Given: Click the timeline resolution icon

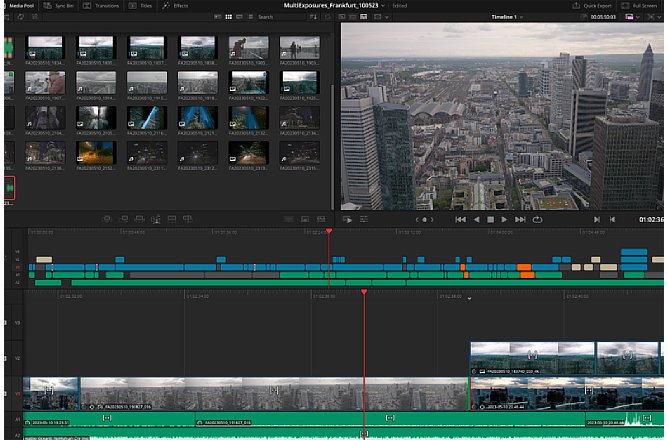Looking at the screenshot, I should (x=629, y=17).
